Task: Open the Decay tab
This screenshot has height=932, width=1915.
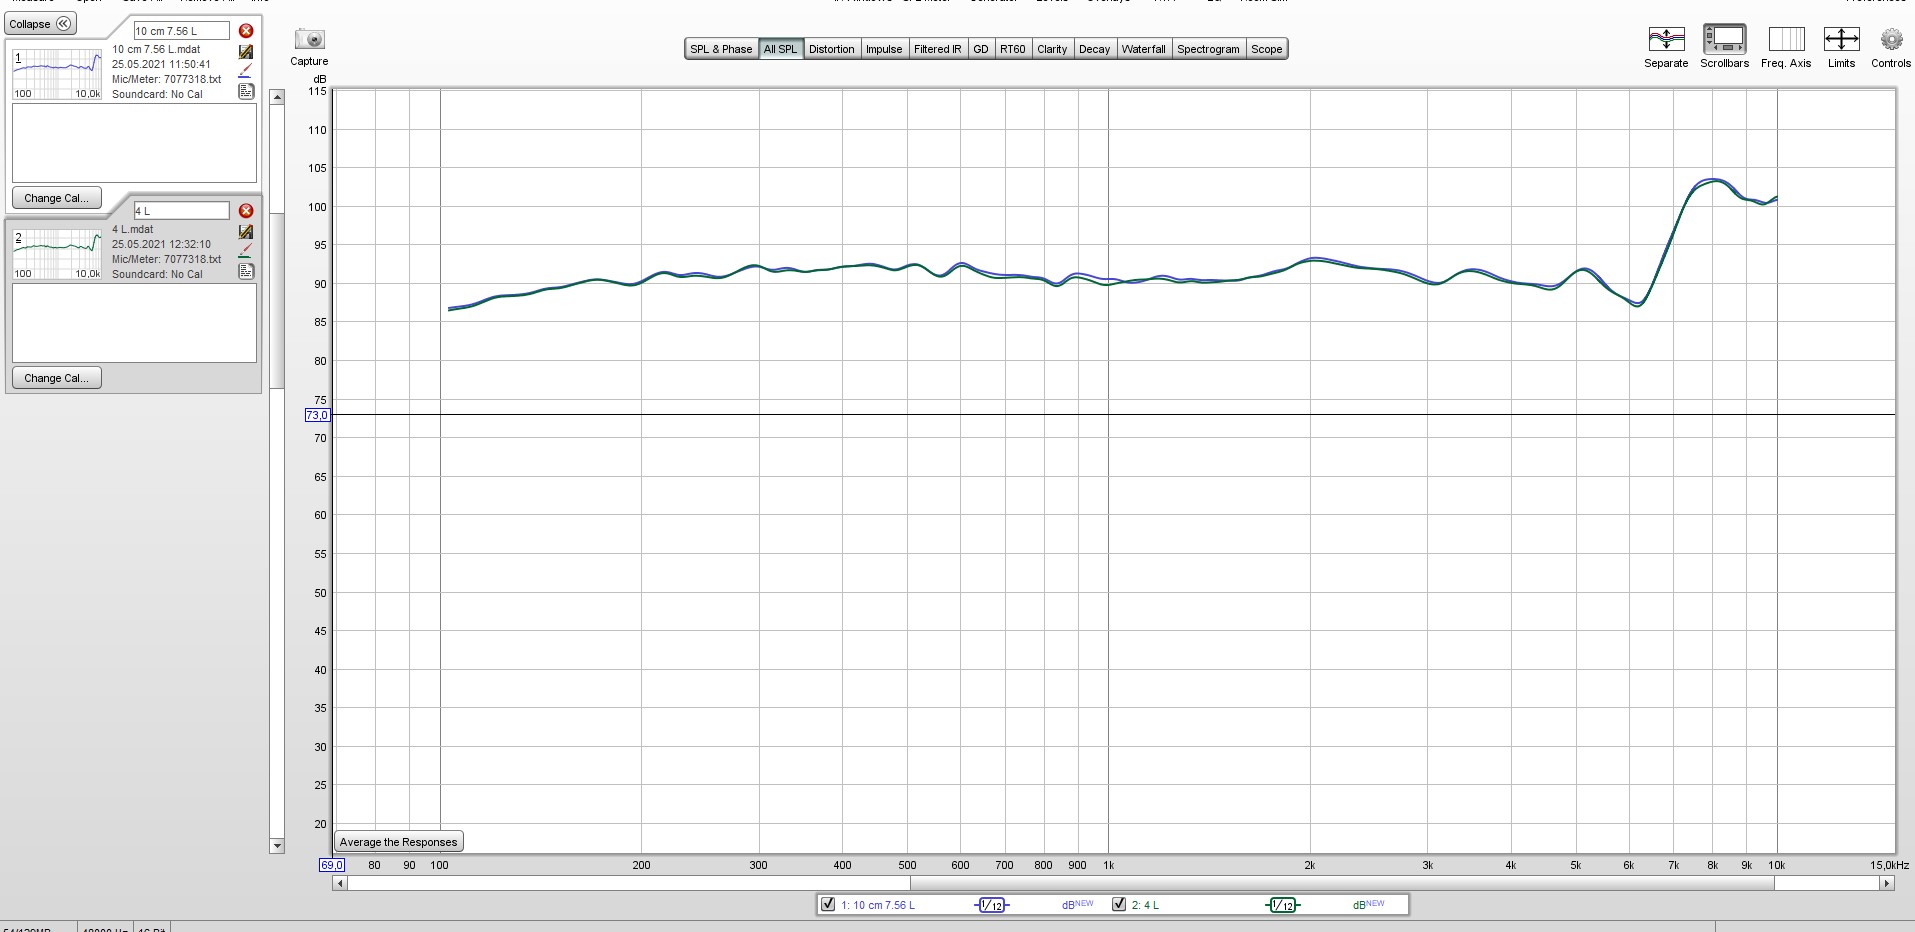Action: pos(1095,49)
